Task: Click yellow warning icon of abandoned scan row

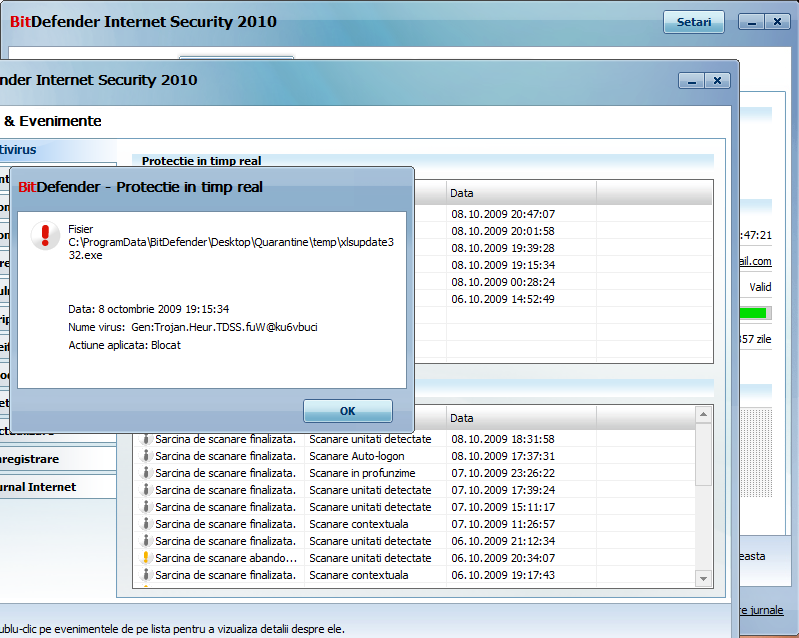Action: point(146,558)
